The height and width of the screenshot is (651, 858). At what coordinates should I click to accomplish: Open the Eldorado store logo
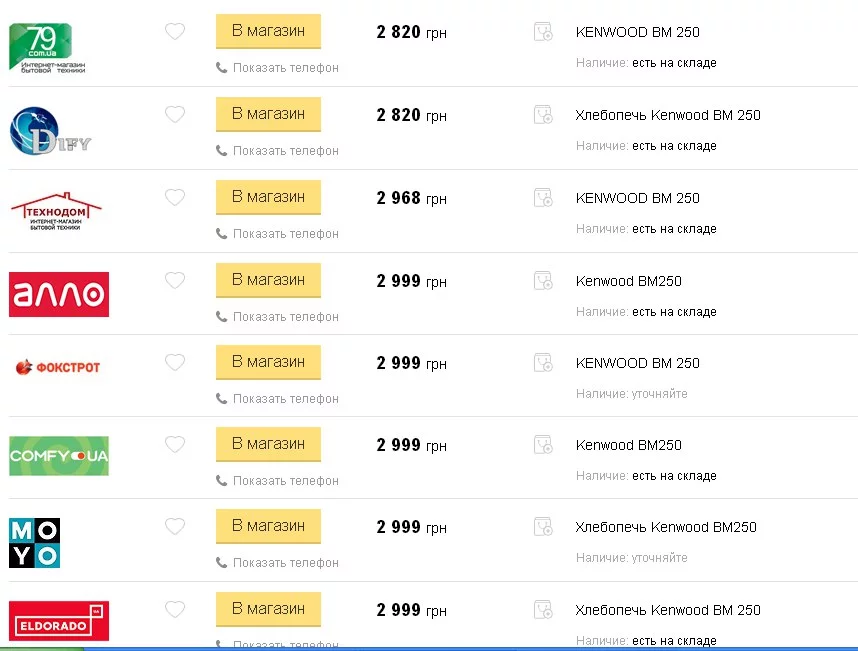point(59,620)
